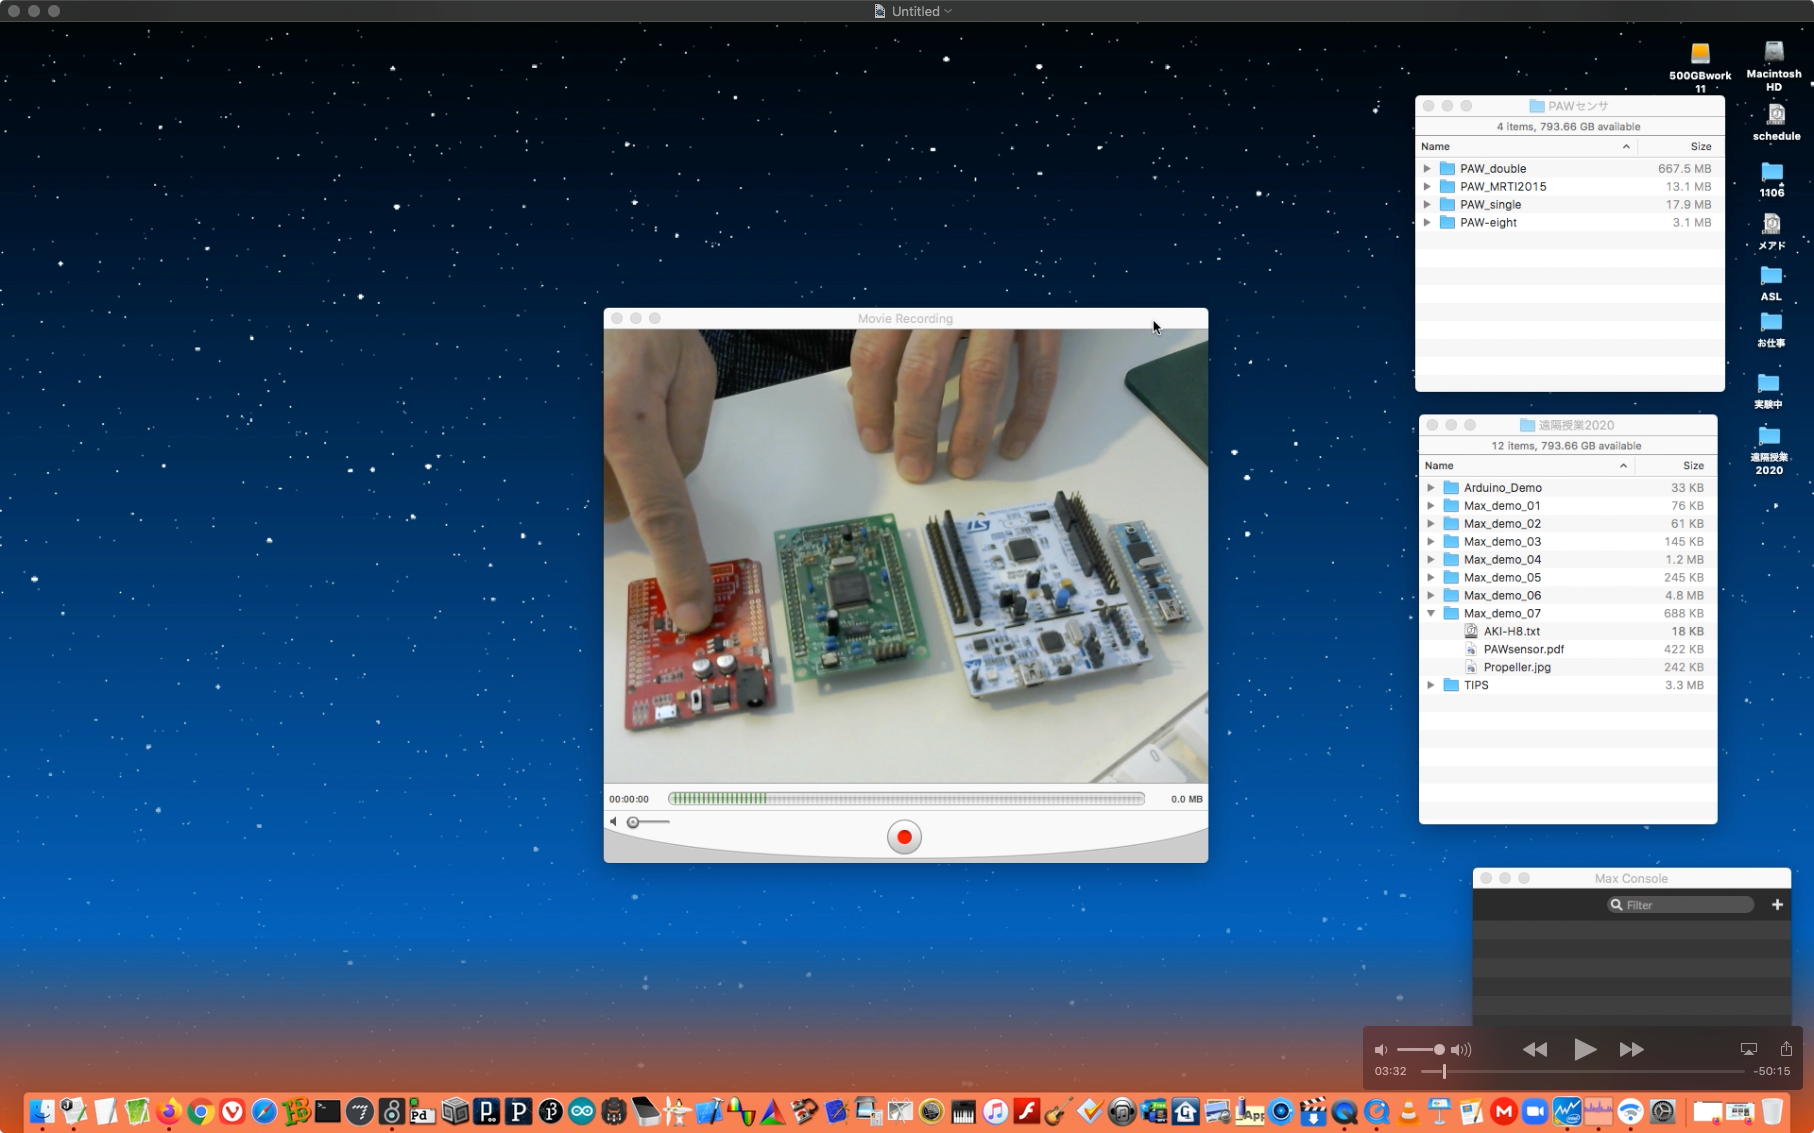Click the playback timeline scrubber at 03:32
This screenshot has height=1133, width=1814.
coord(1444,1071)
